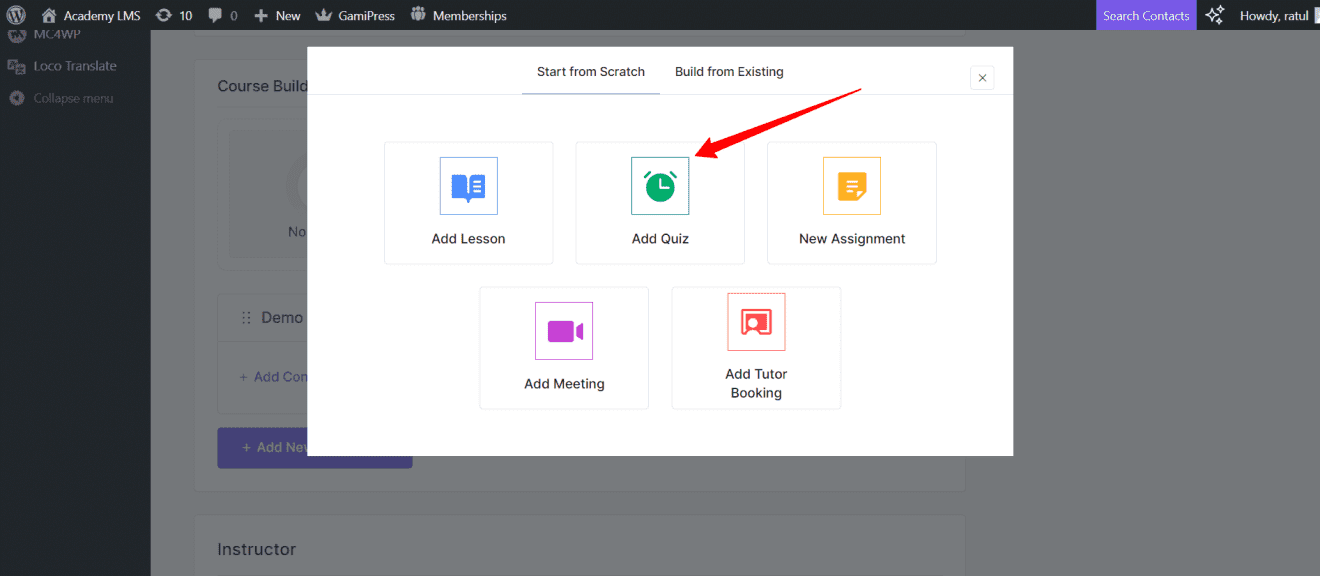Close the modal with the X button
Screen dimensions: 1320x576
pyautogui.click(x=982, y=78)
